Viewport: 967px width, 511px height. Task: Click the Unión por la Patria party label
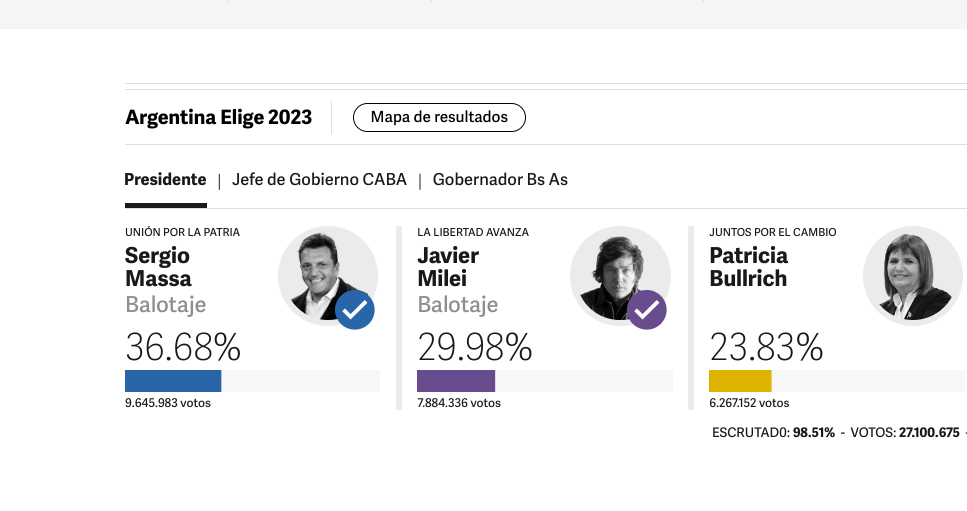pos(183,232)
